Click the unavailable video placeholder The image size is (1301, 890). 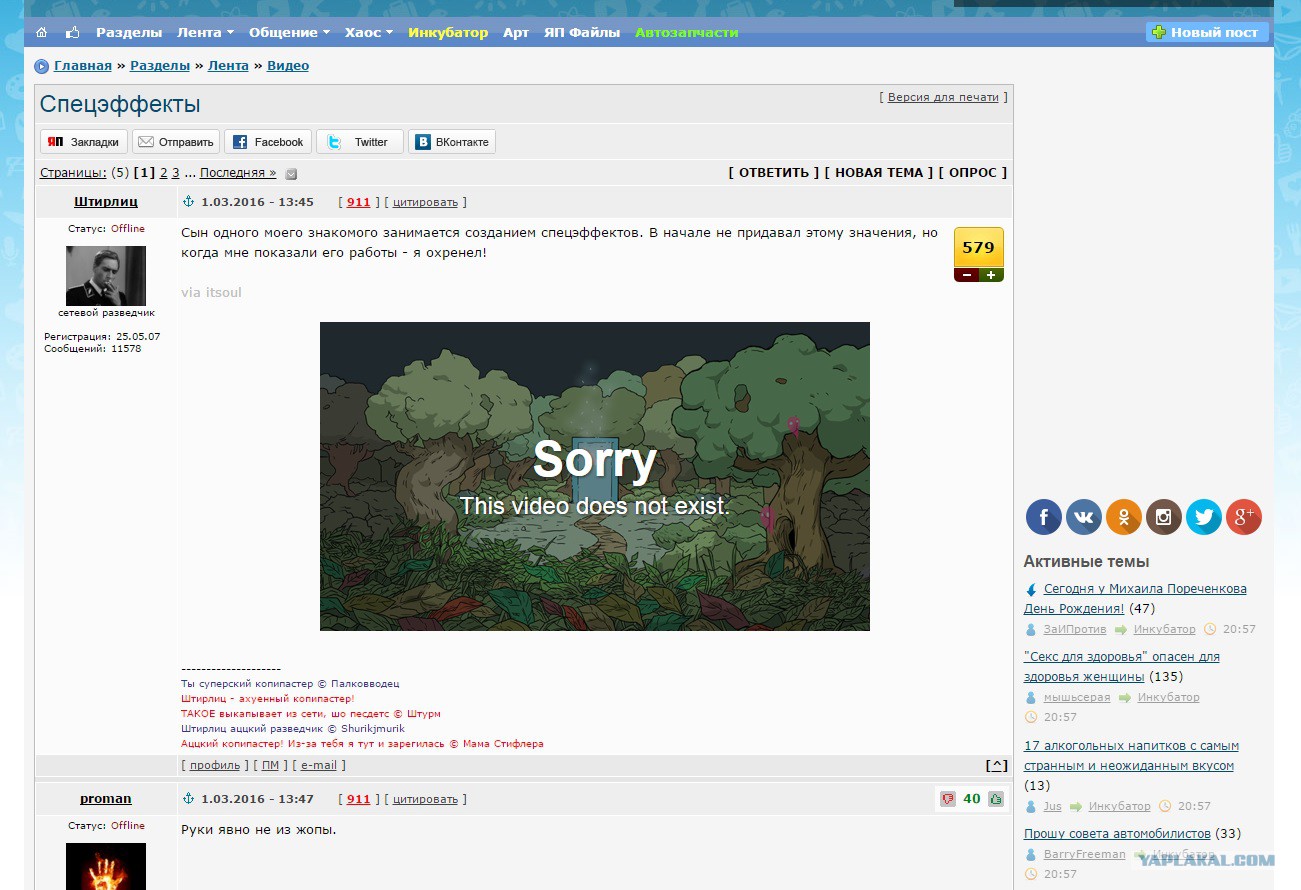click(x=595, y=476)
